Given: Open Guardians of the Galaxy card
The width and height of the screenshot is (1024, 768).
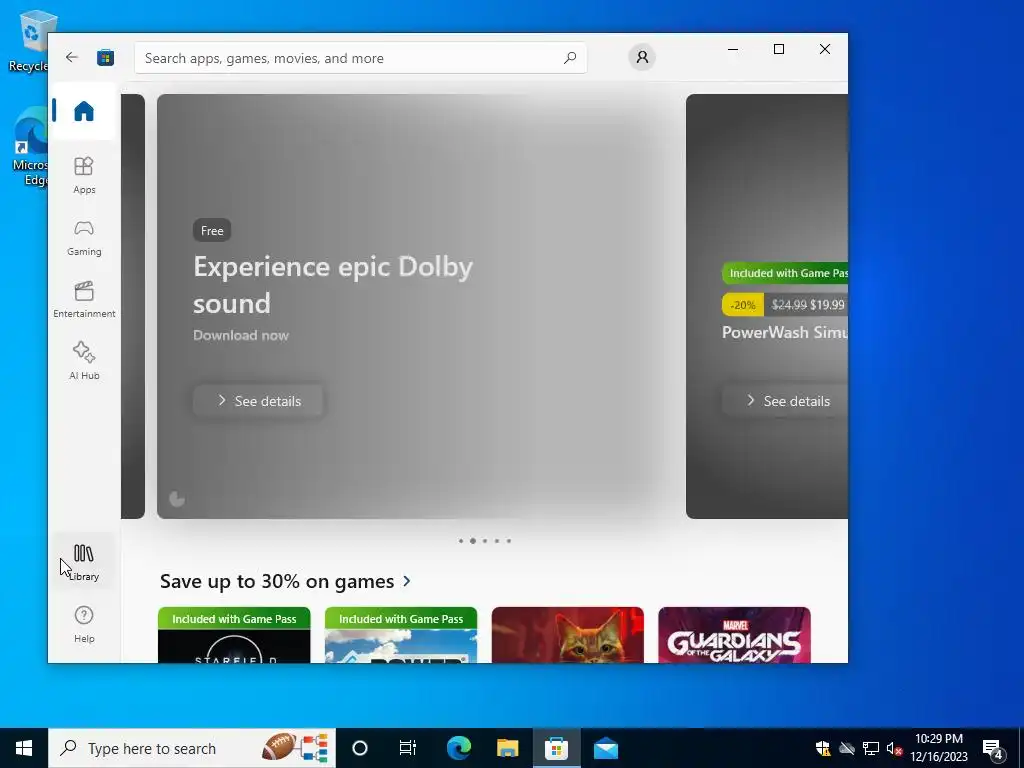Looking at the screenshot, I should point(735,635).
